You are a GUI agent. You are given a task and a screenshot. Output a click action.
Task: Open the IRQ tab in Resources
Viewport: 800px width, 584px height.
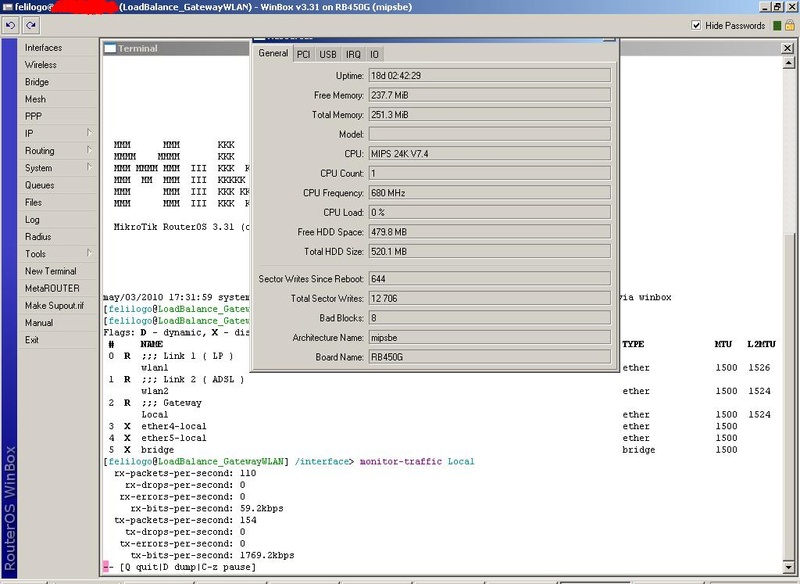coord(353,54)
